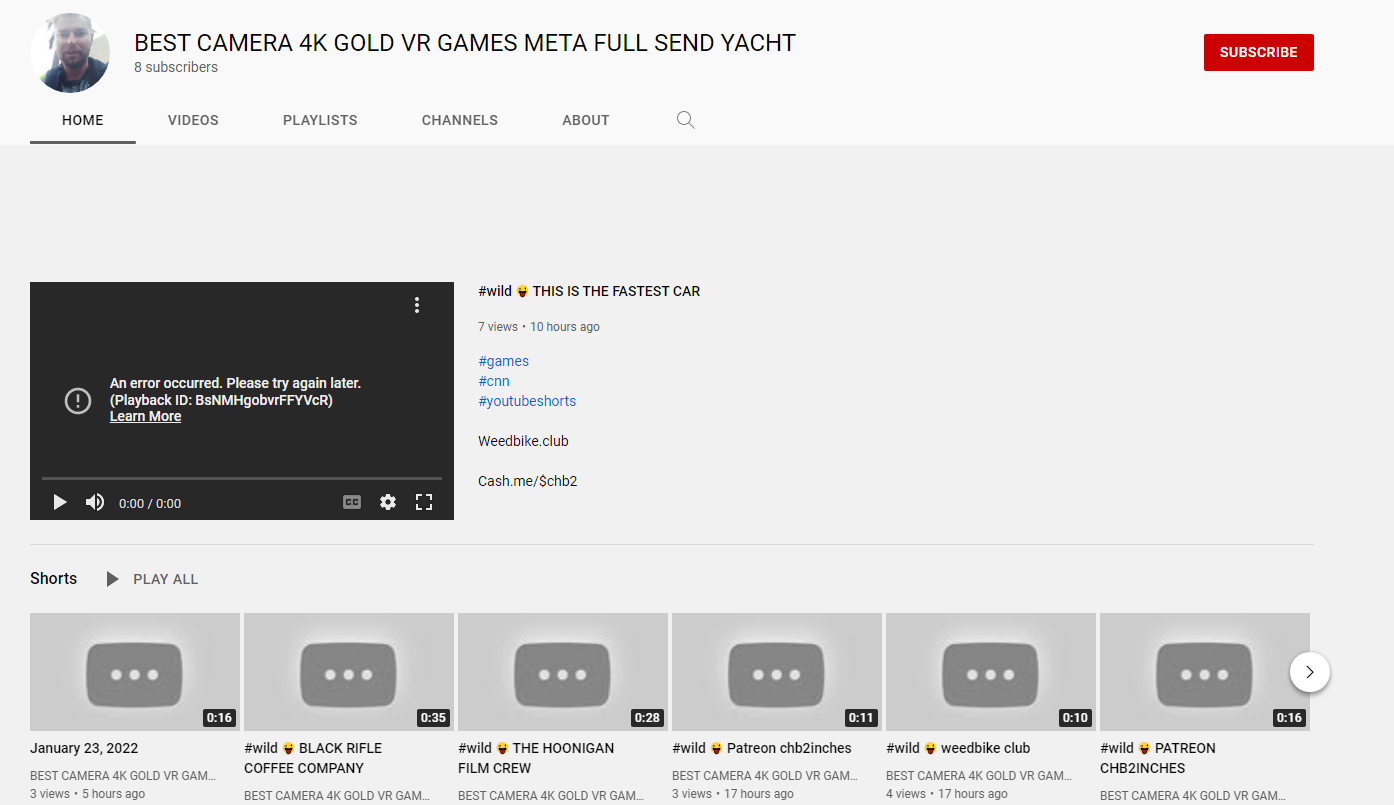Open the weedbike club video title

tap(958, 748)
